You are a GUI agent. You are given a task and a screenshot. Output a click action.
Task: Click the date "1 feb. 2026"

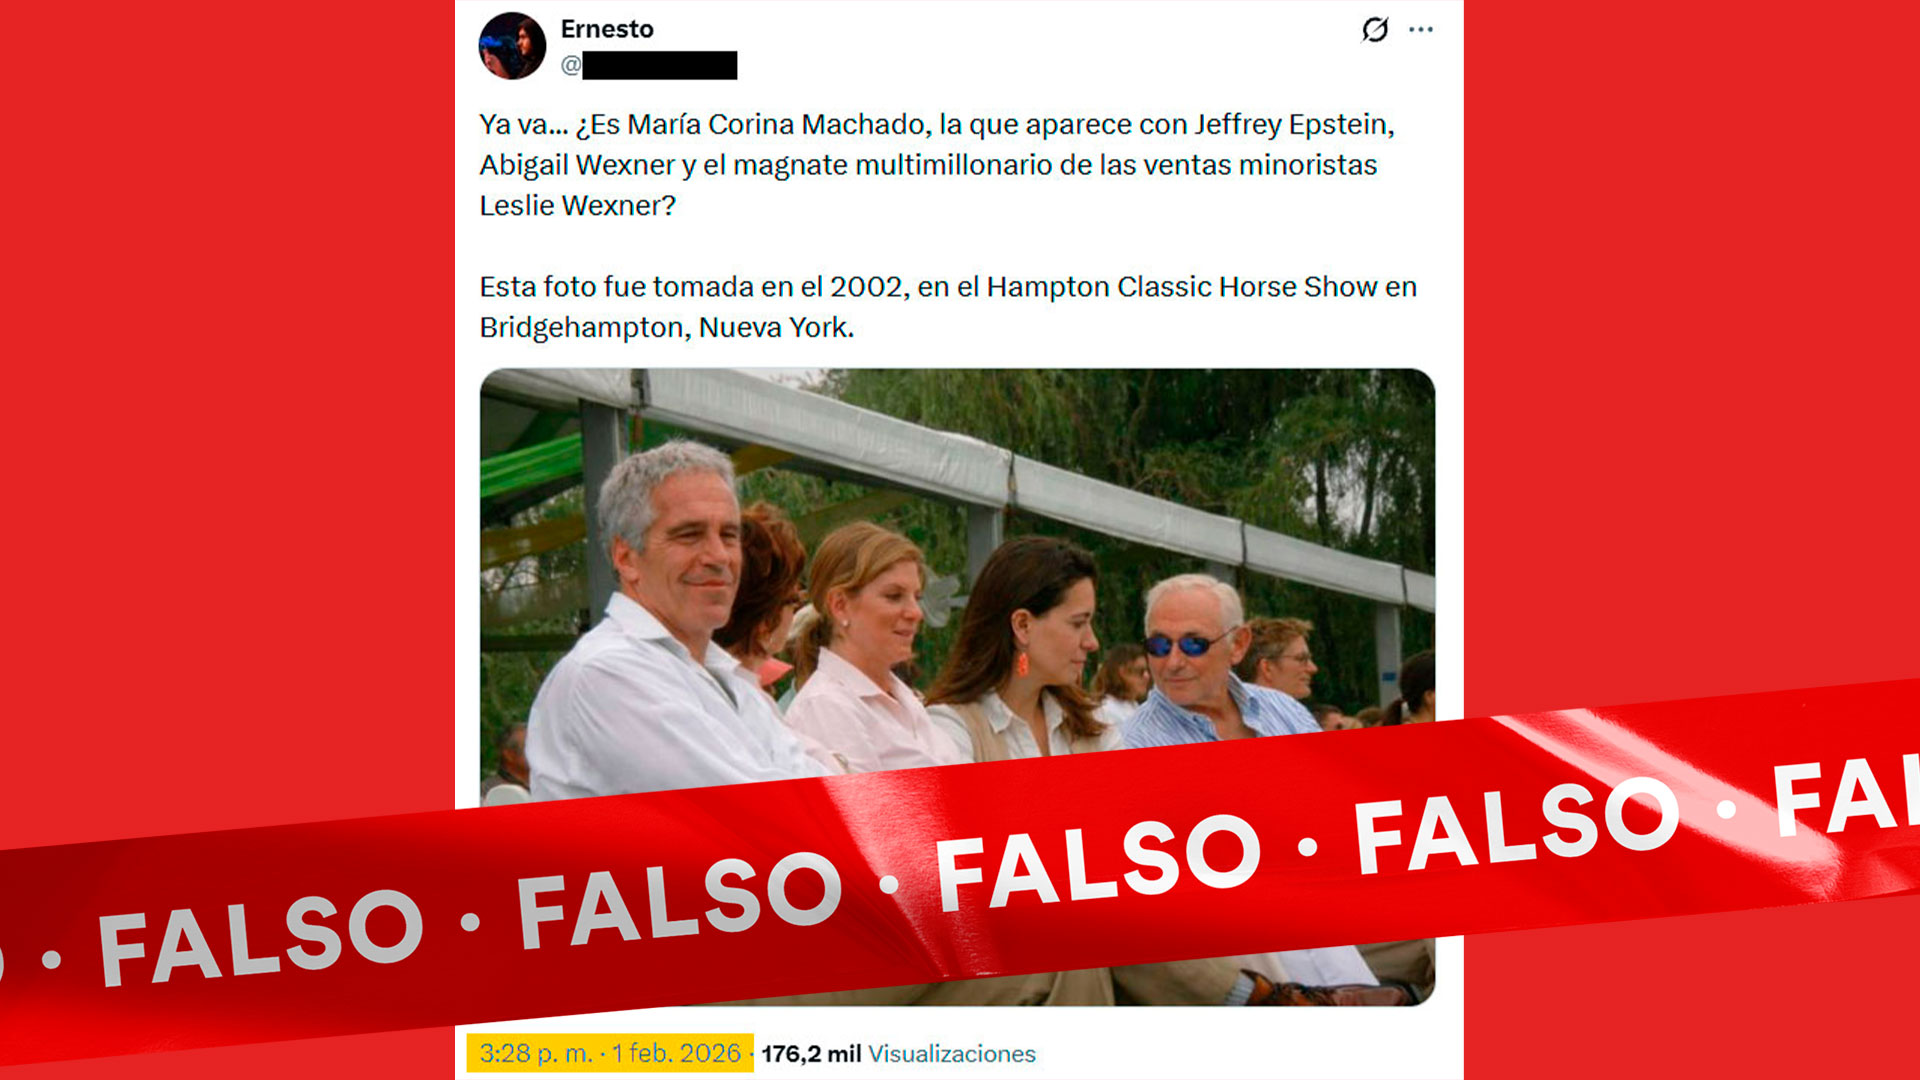[x=676, y=1053]
